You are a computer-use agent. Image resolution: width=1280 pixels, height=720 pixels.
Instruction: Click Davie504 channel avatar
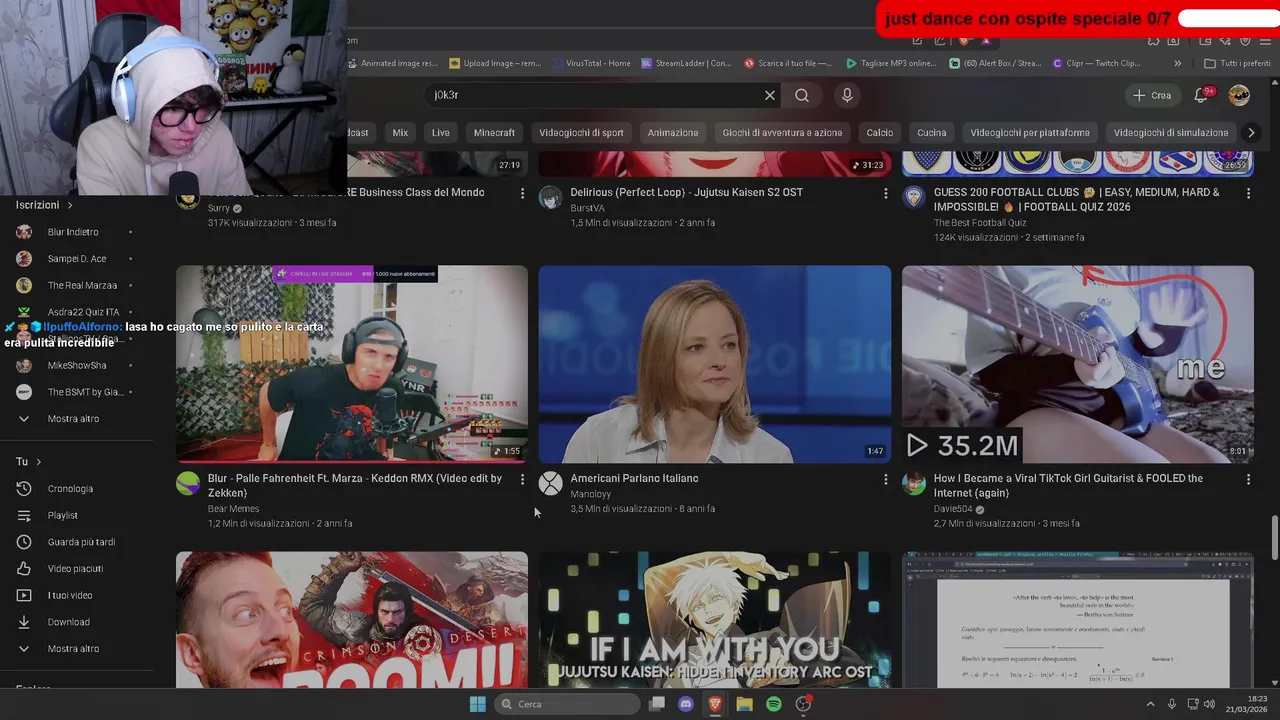914,484
